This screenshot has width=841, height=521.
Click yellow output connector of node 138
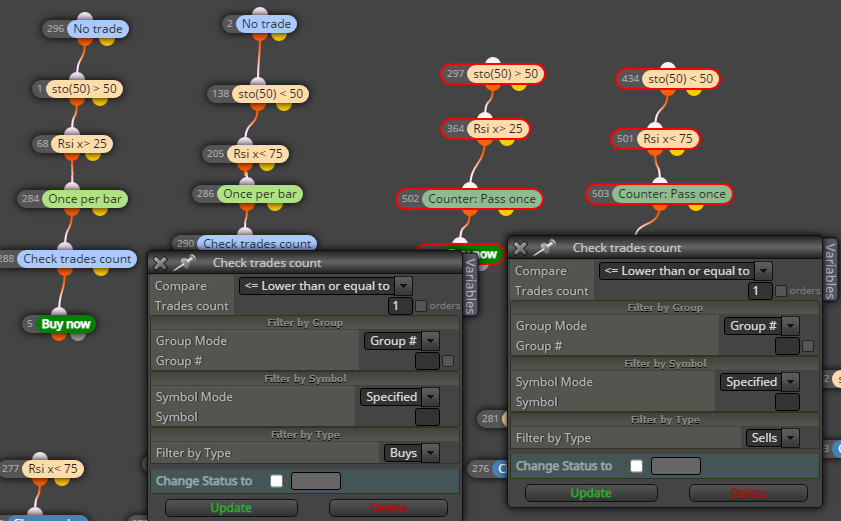pyautogui.click(x=284, y=106)
